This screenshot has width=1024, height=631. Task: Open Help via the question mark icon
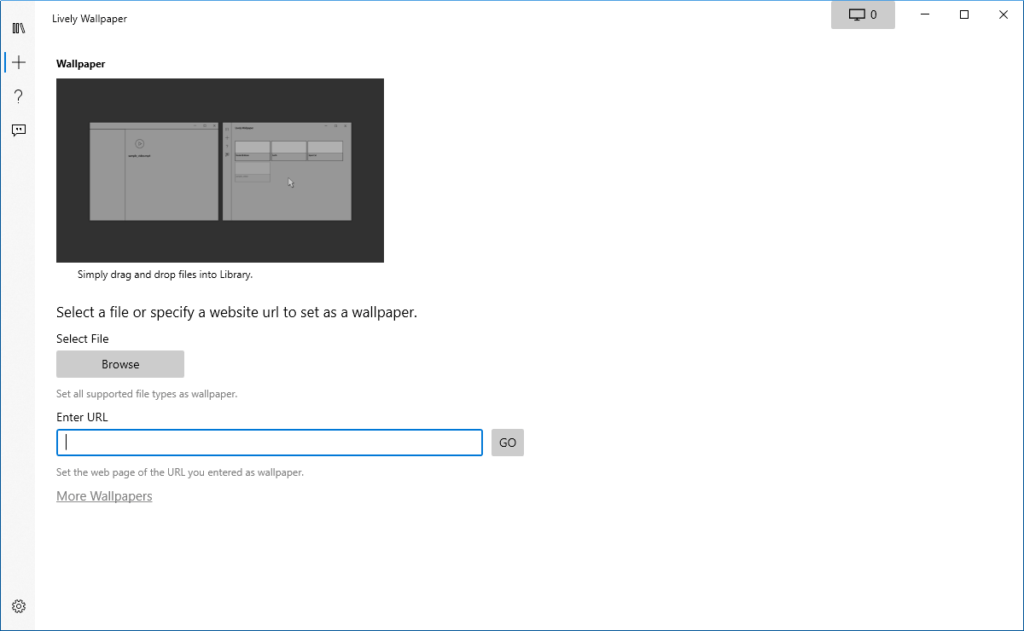pos(18,96)
